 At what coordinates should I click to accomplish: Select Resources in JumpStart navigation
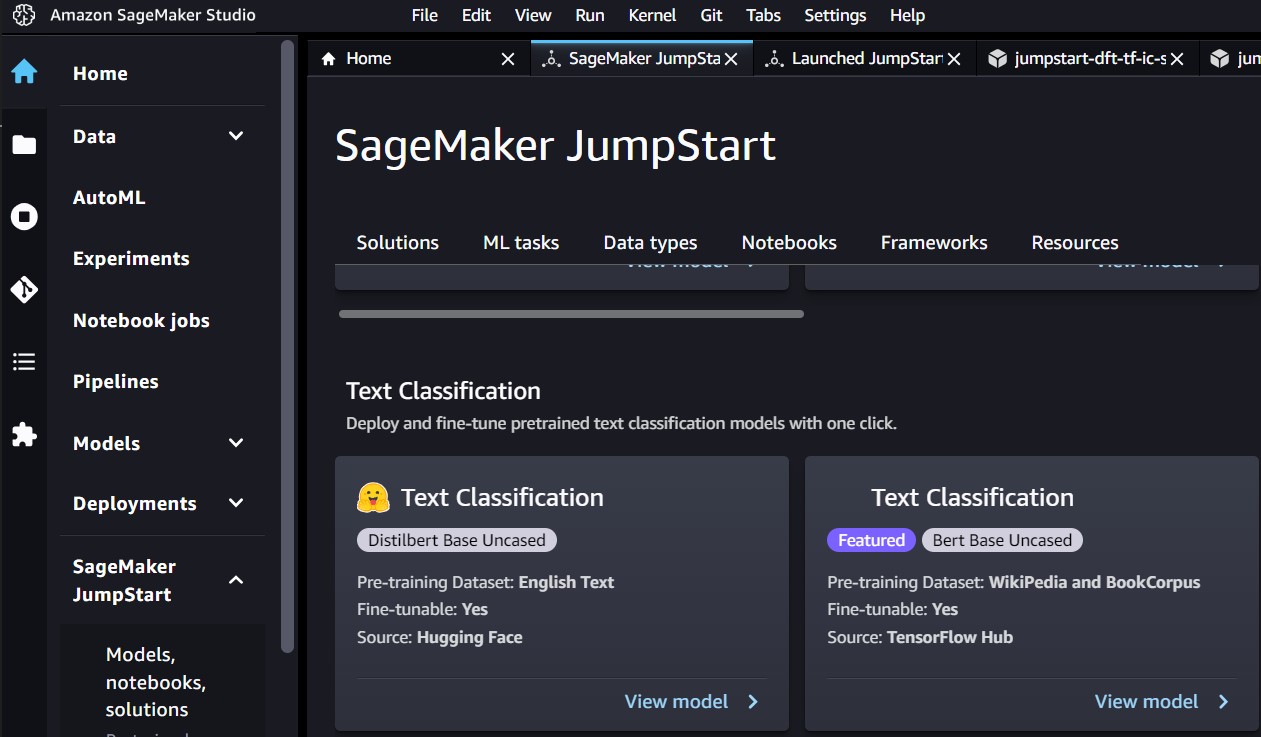[x=1075, y=243]
